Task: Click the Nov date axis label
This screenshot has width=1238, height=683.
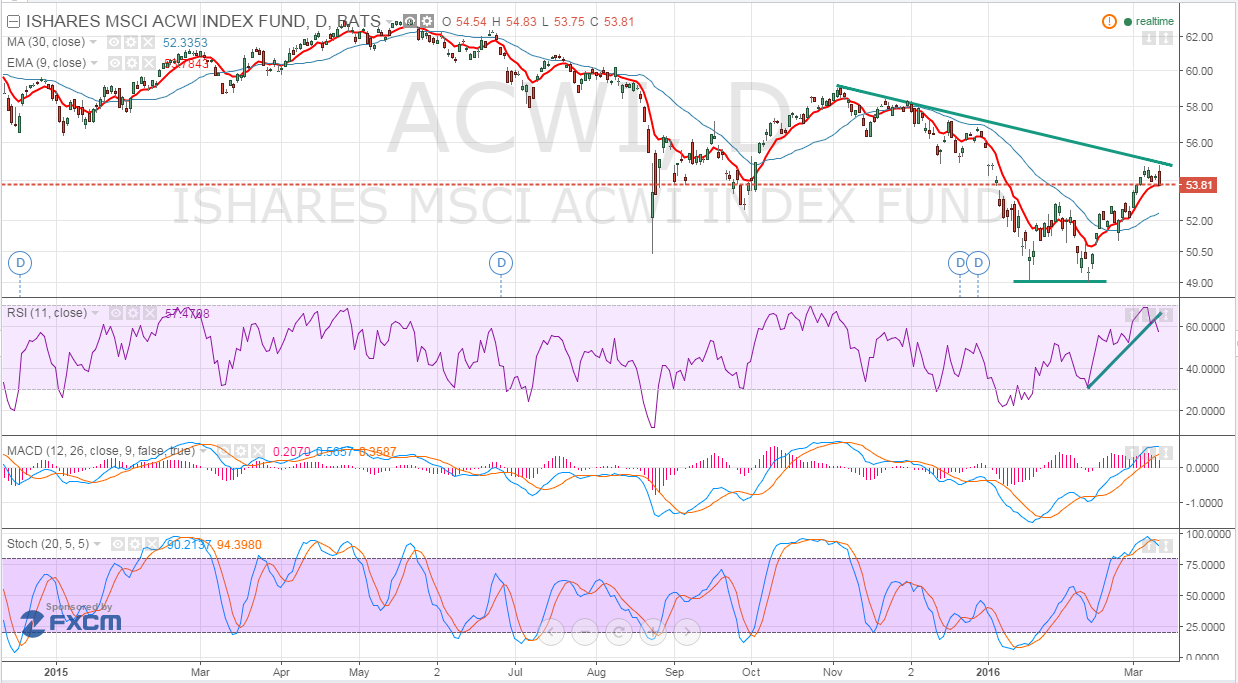Action: coord(833,672)
